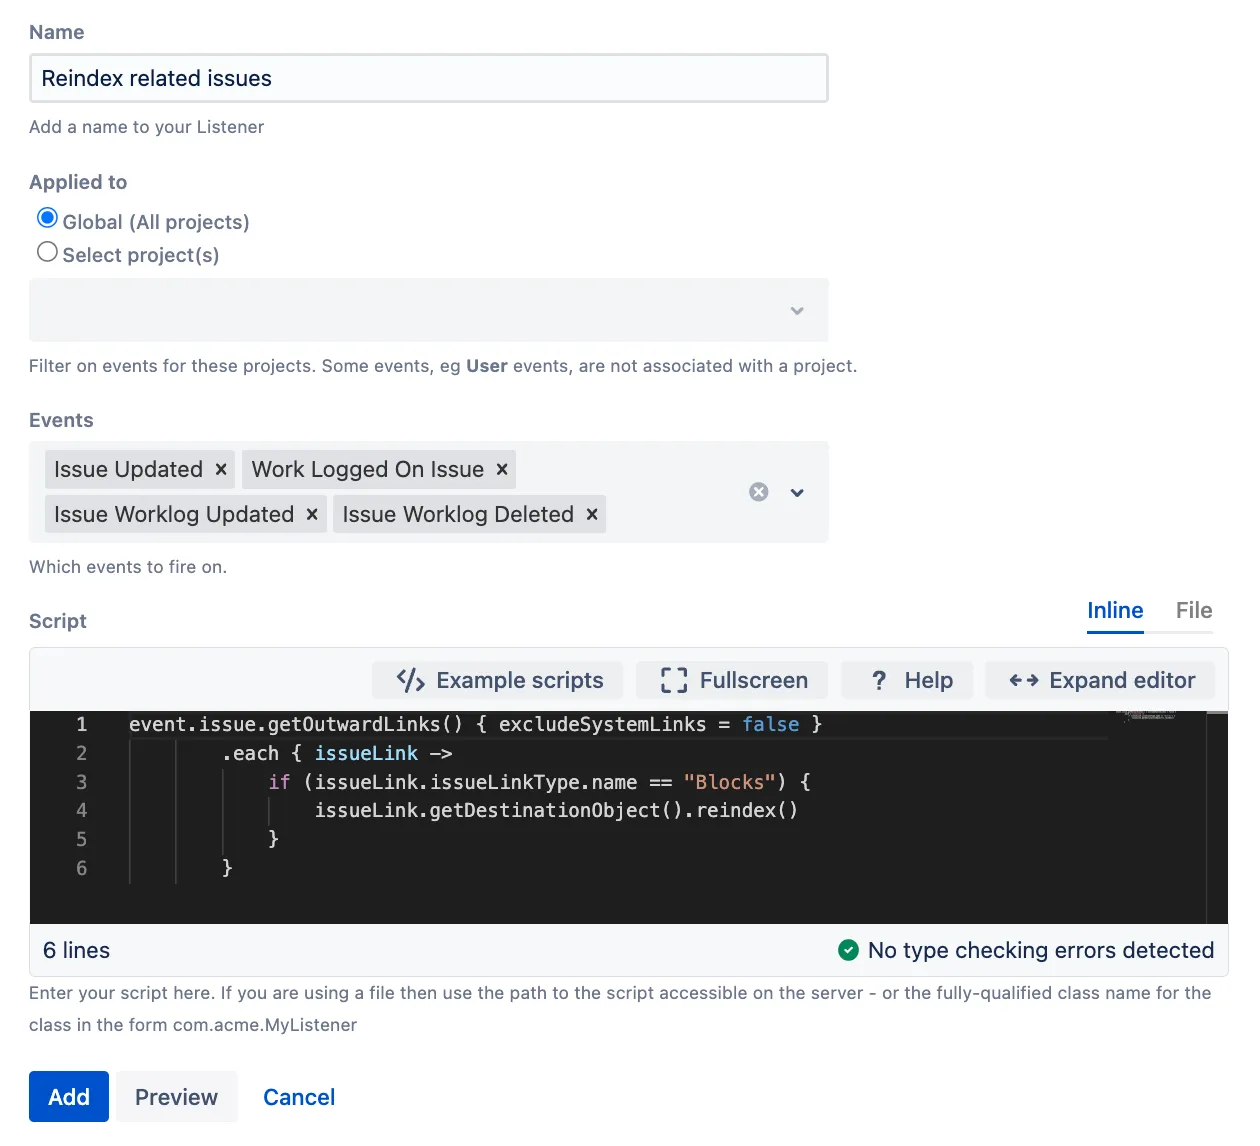The image size is (1260, 1146).
Task: Remove the Work Logged On Issue tag
Action: [502, 470]
